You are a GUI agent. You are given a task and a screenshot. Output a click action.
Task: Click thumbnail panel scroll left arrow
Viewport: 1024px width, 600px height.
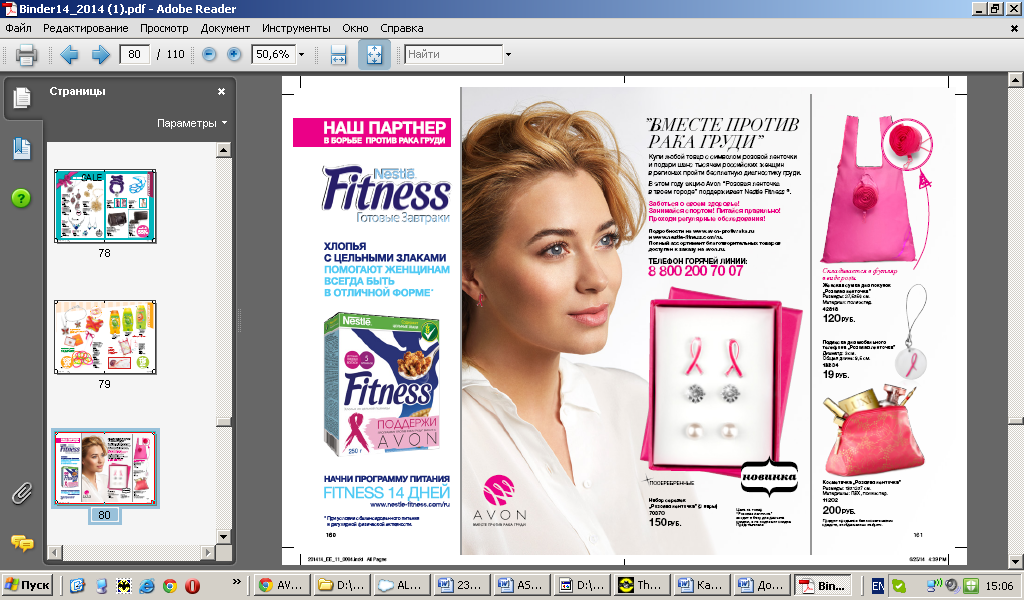[55, 552]
